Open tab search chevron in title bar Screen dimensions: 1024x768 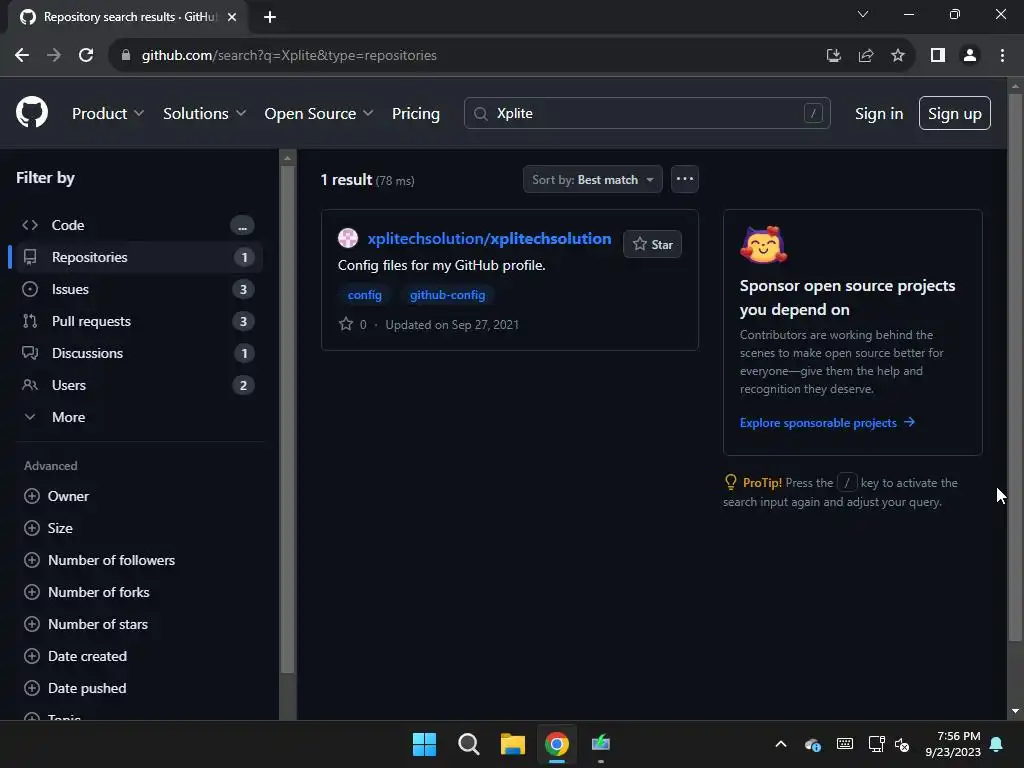863,14
